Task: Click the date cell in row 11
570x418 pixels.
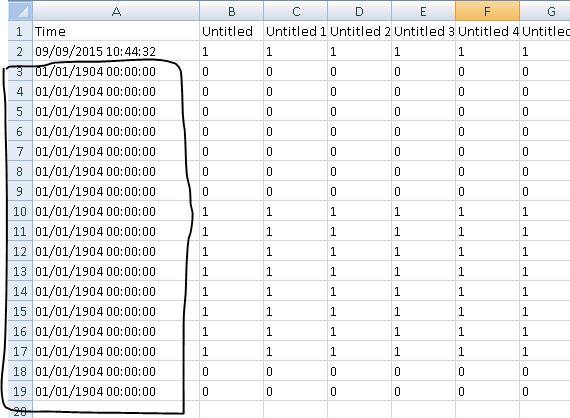Action: point(116,231)
